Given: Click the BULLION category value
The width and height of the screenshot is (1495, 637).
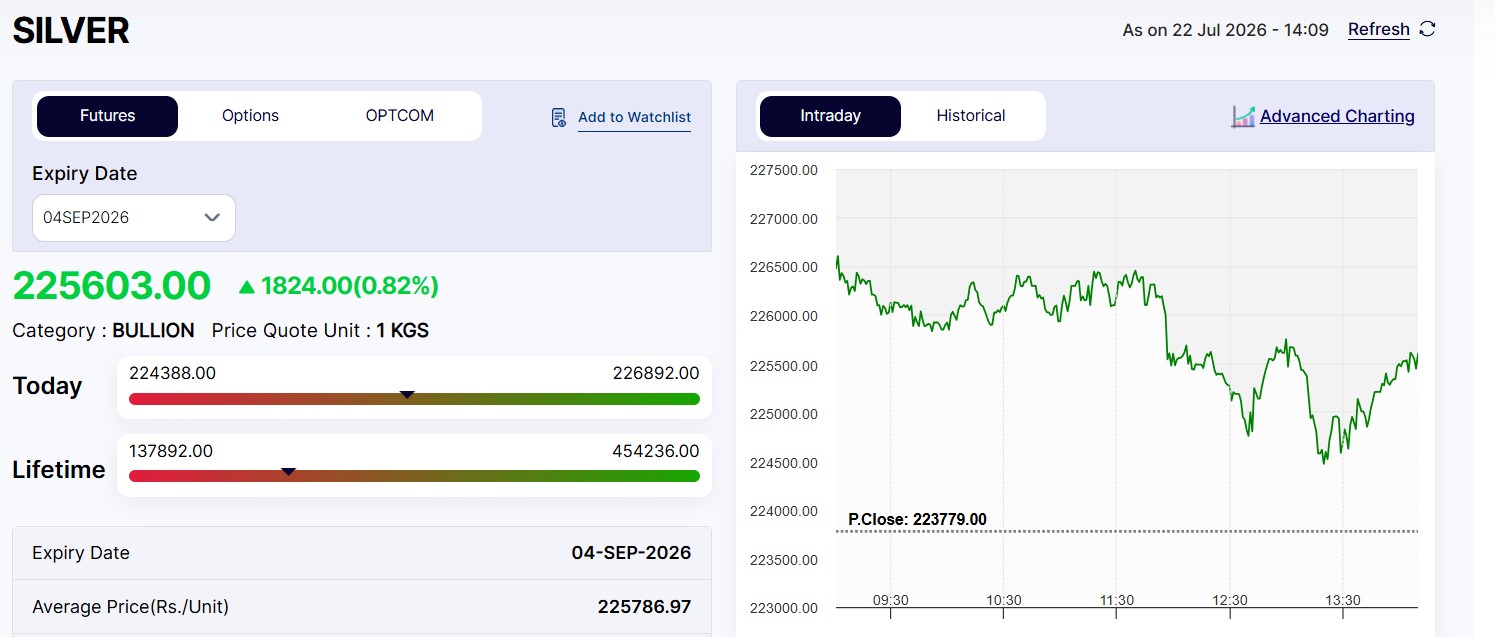Looking at the screenshot, I should point(153,330).
